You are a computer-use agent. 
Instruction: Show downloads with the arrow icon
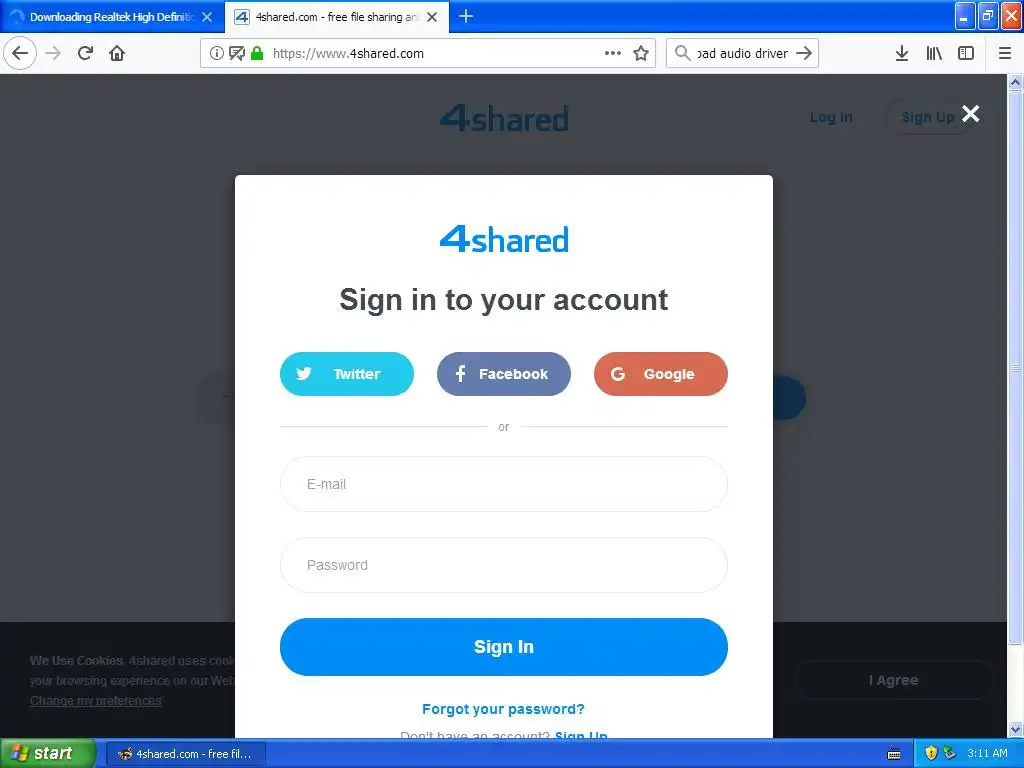coord(902,53)
